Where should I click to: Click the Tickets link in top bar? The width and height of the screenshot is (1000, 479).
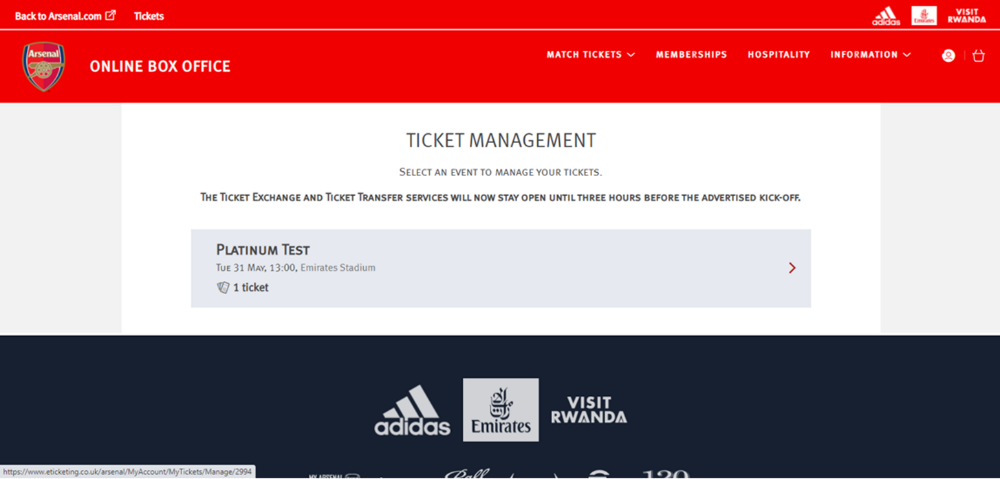[149, 16]
